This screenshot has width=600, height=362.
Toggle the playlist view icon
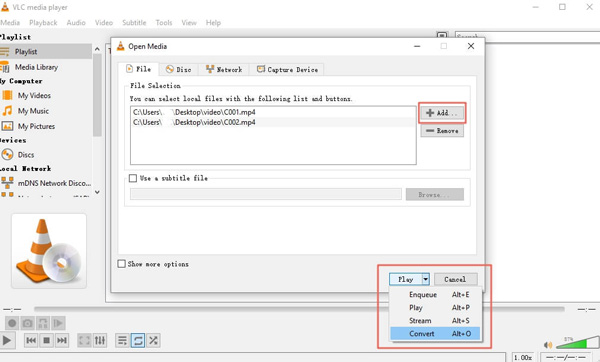coord(122,340)
